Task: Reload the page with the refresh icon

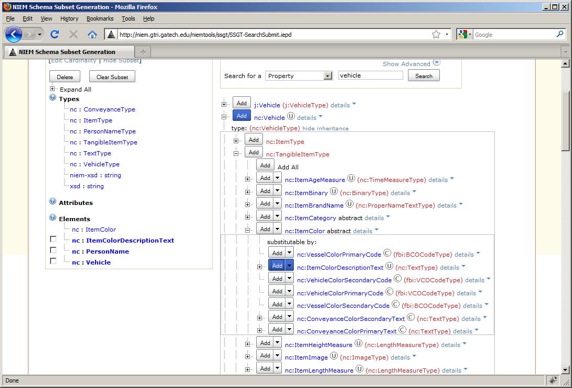Action: (55, 34)
